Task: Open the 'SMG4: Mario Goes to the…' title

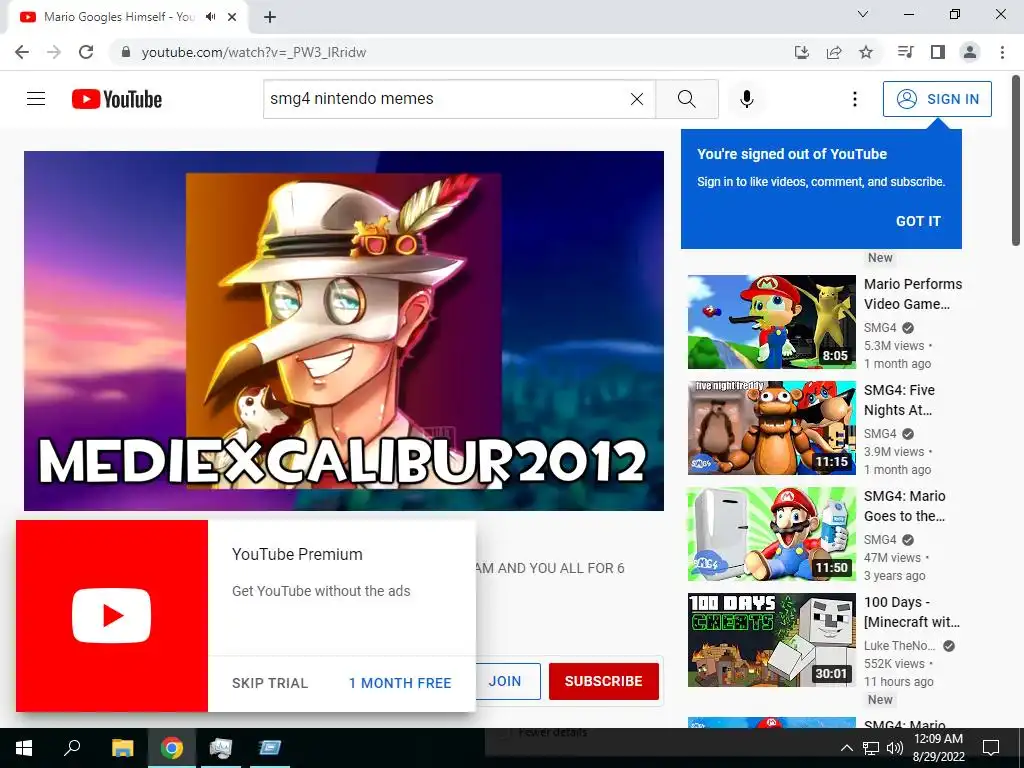Action: click(904, 505)
